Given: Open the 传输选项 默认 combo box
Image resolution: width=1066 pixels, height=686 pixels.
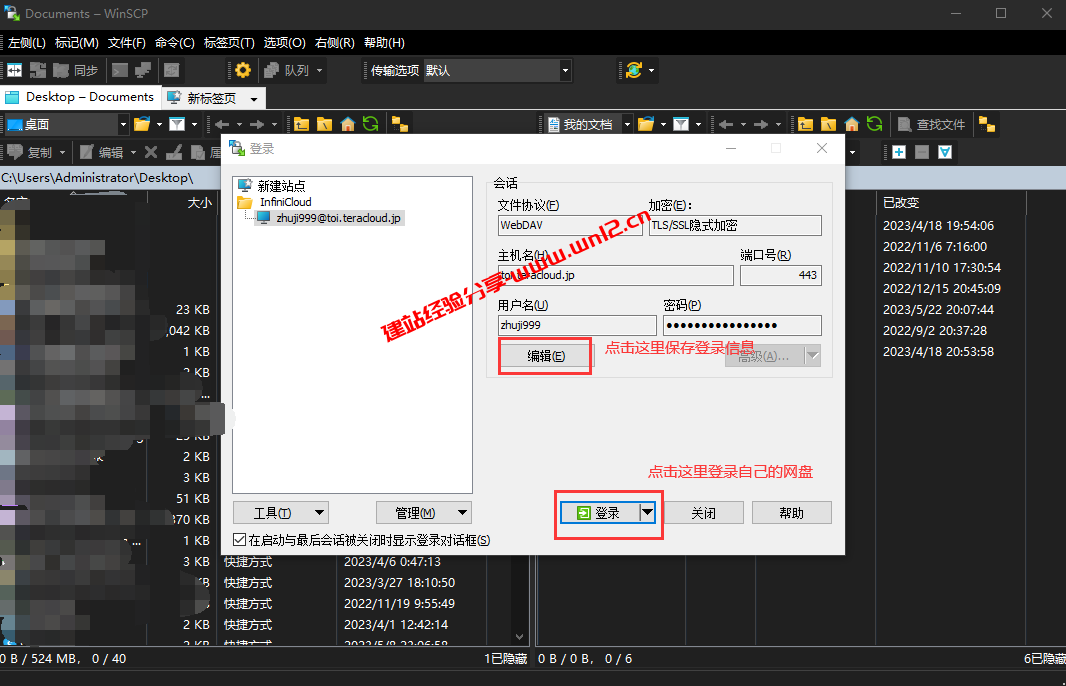Looking at the screenshot, I should [x=497, y=70].
